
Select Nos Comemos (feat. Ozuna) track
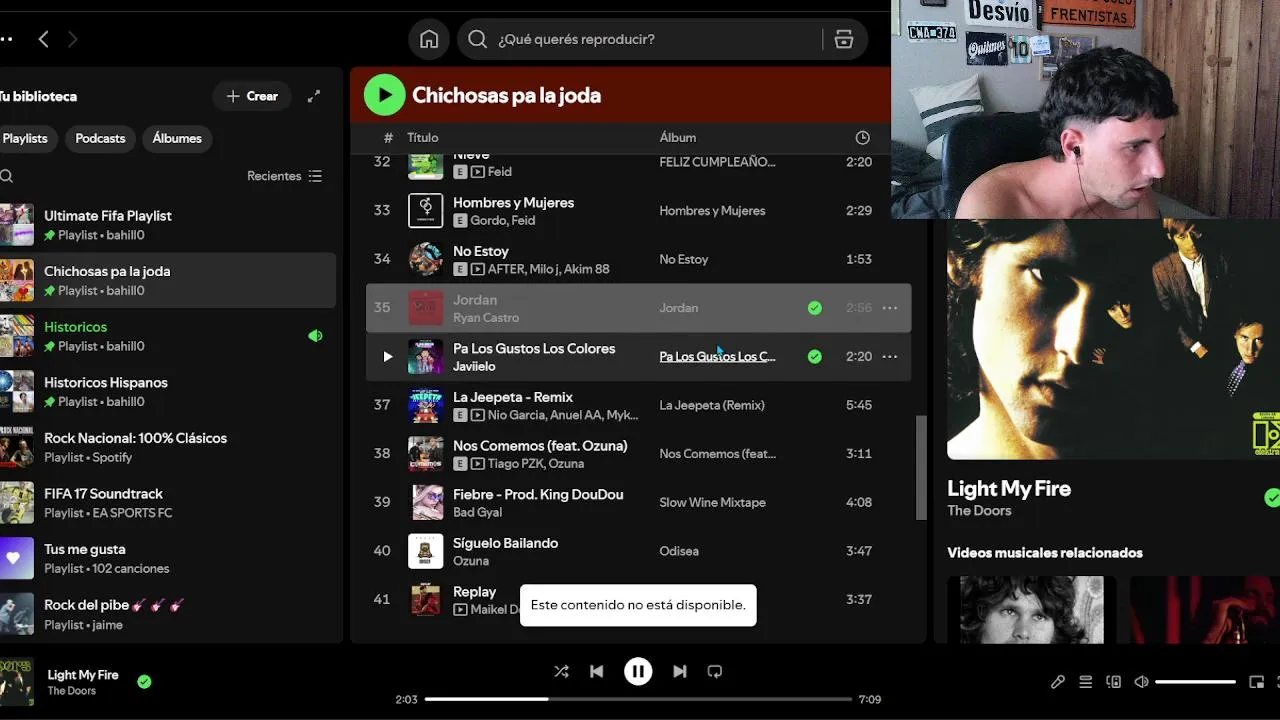pyautogui.click(x=638, y=454)
